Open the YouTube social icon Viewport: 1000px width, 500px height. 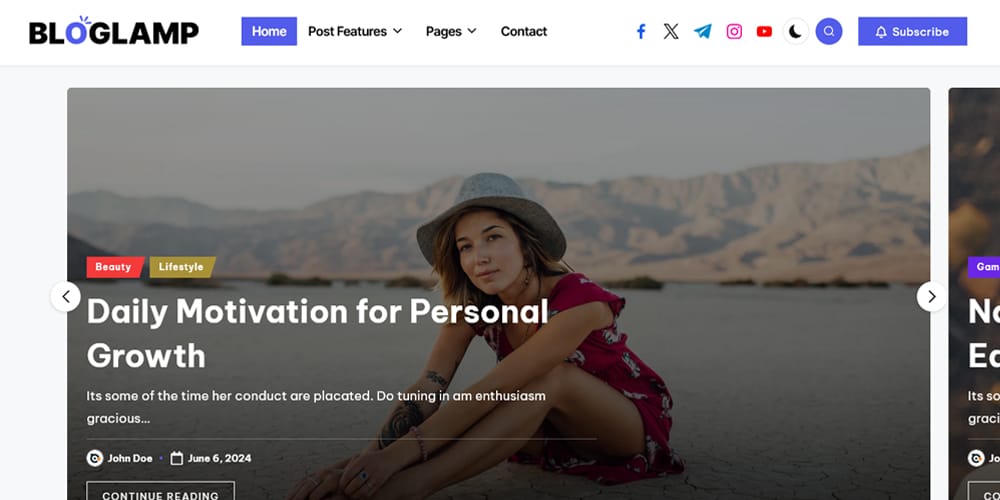(764, 31)
